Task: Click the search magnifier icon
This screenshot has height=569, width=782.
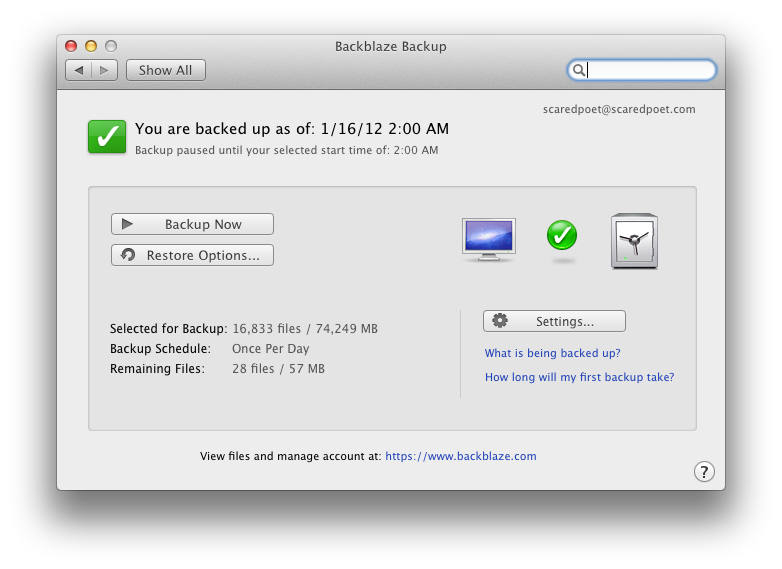Action: 578,70
